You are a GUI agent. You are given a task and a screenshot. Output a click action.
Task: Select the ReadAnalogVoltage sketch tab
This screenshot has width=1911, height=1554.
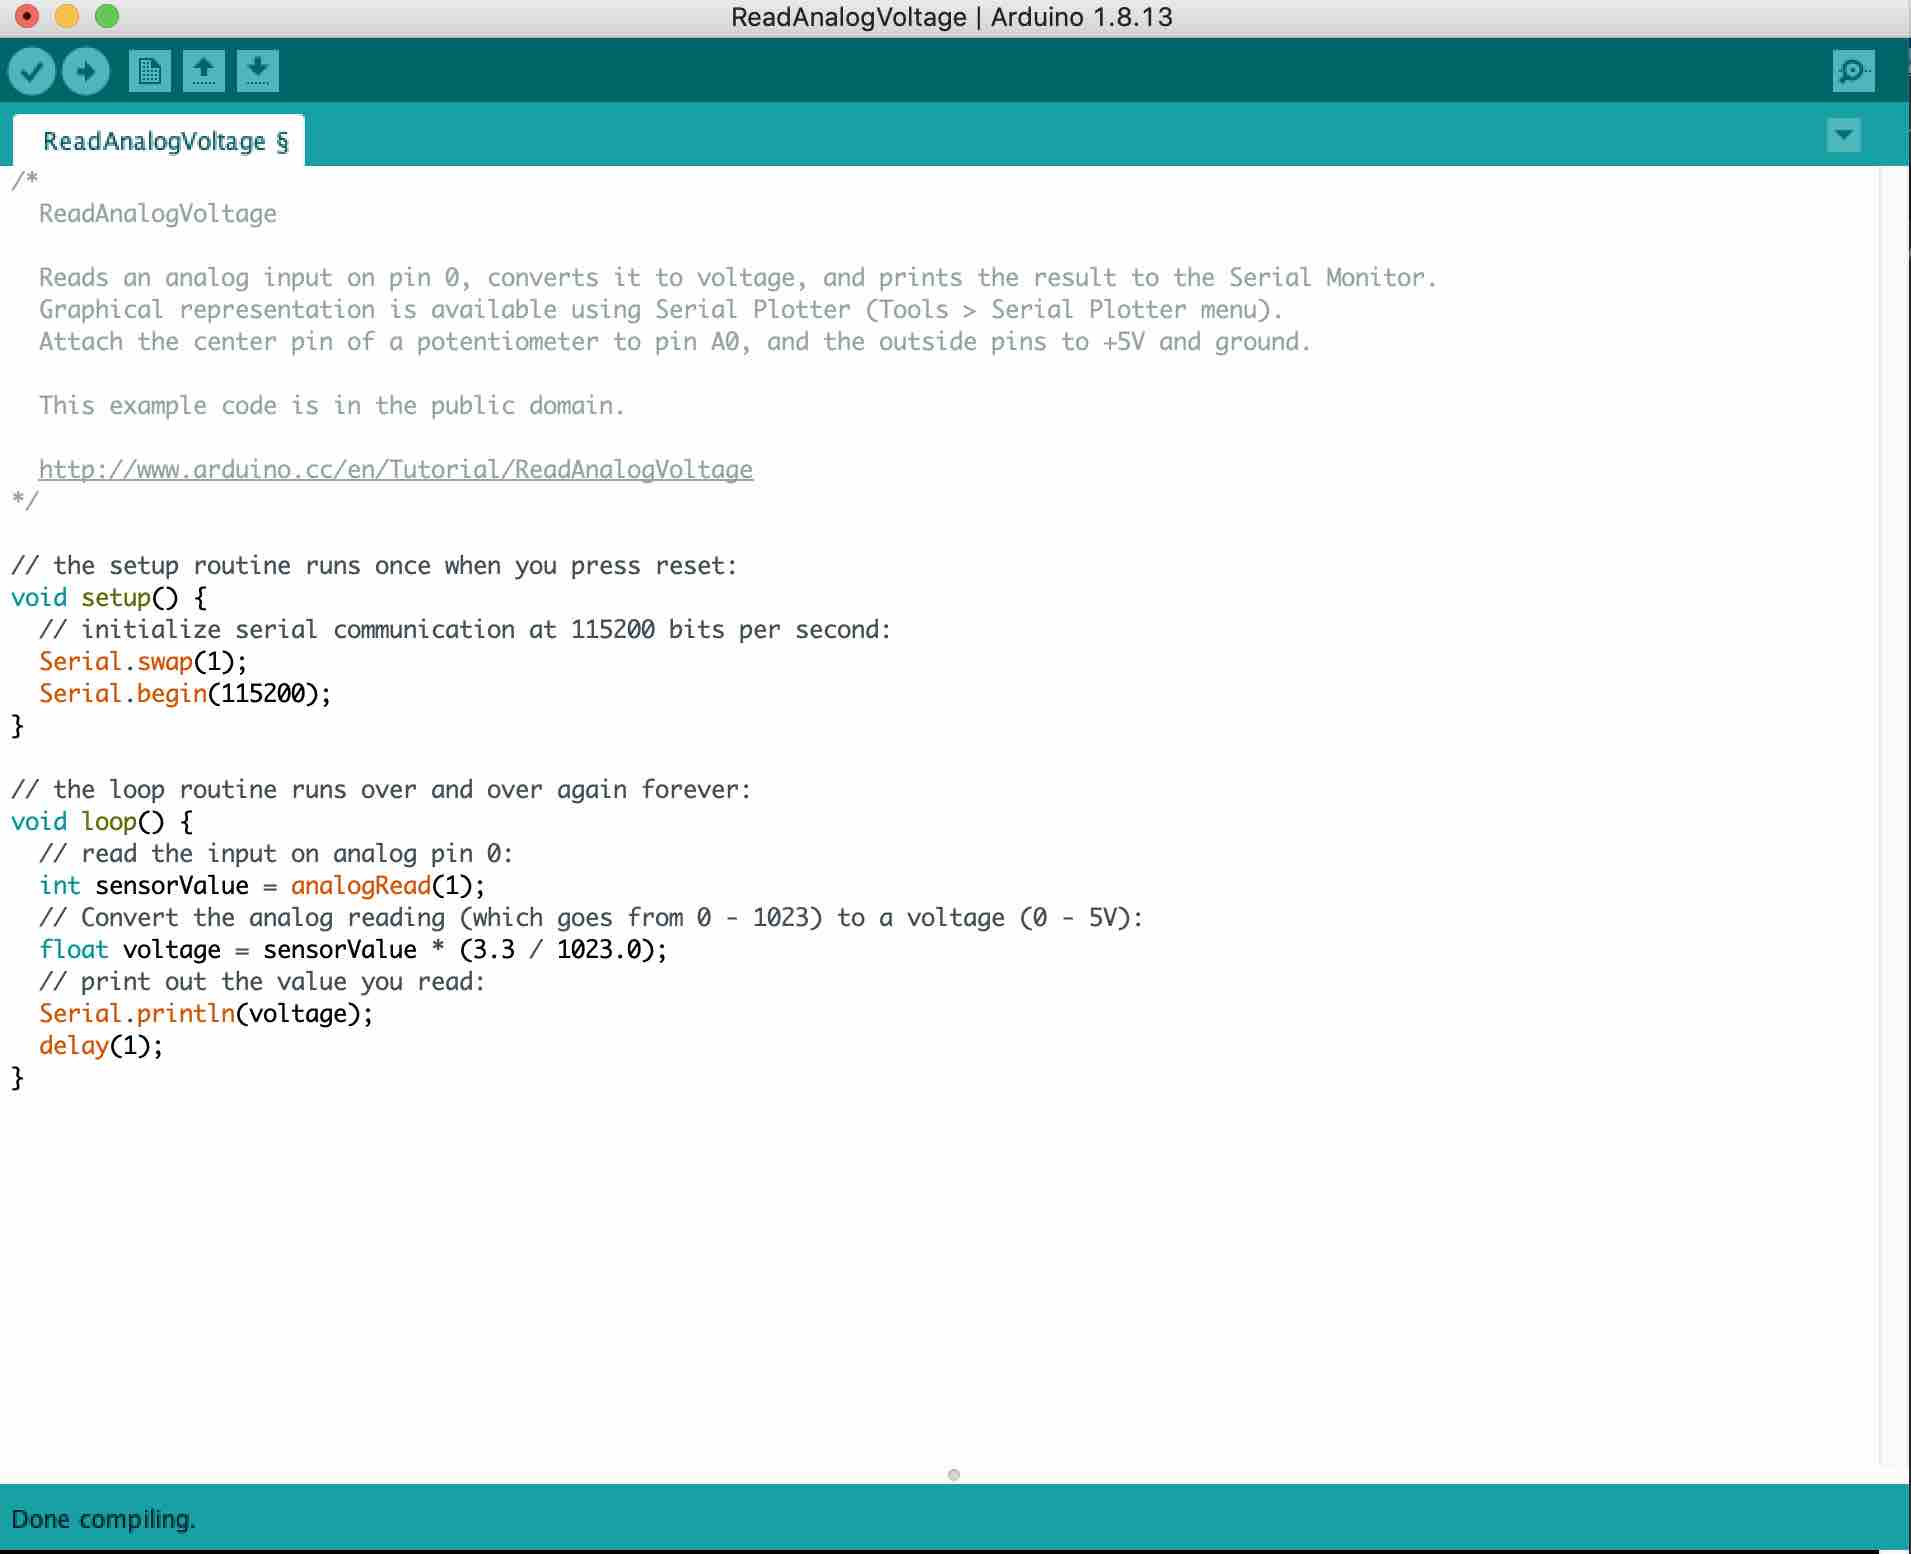(x=160, y=141)
